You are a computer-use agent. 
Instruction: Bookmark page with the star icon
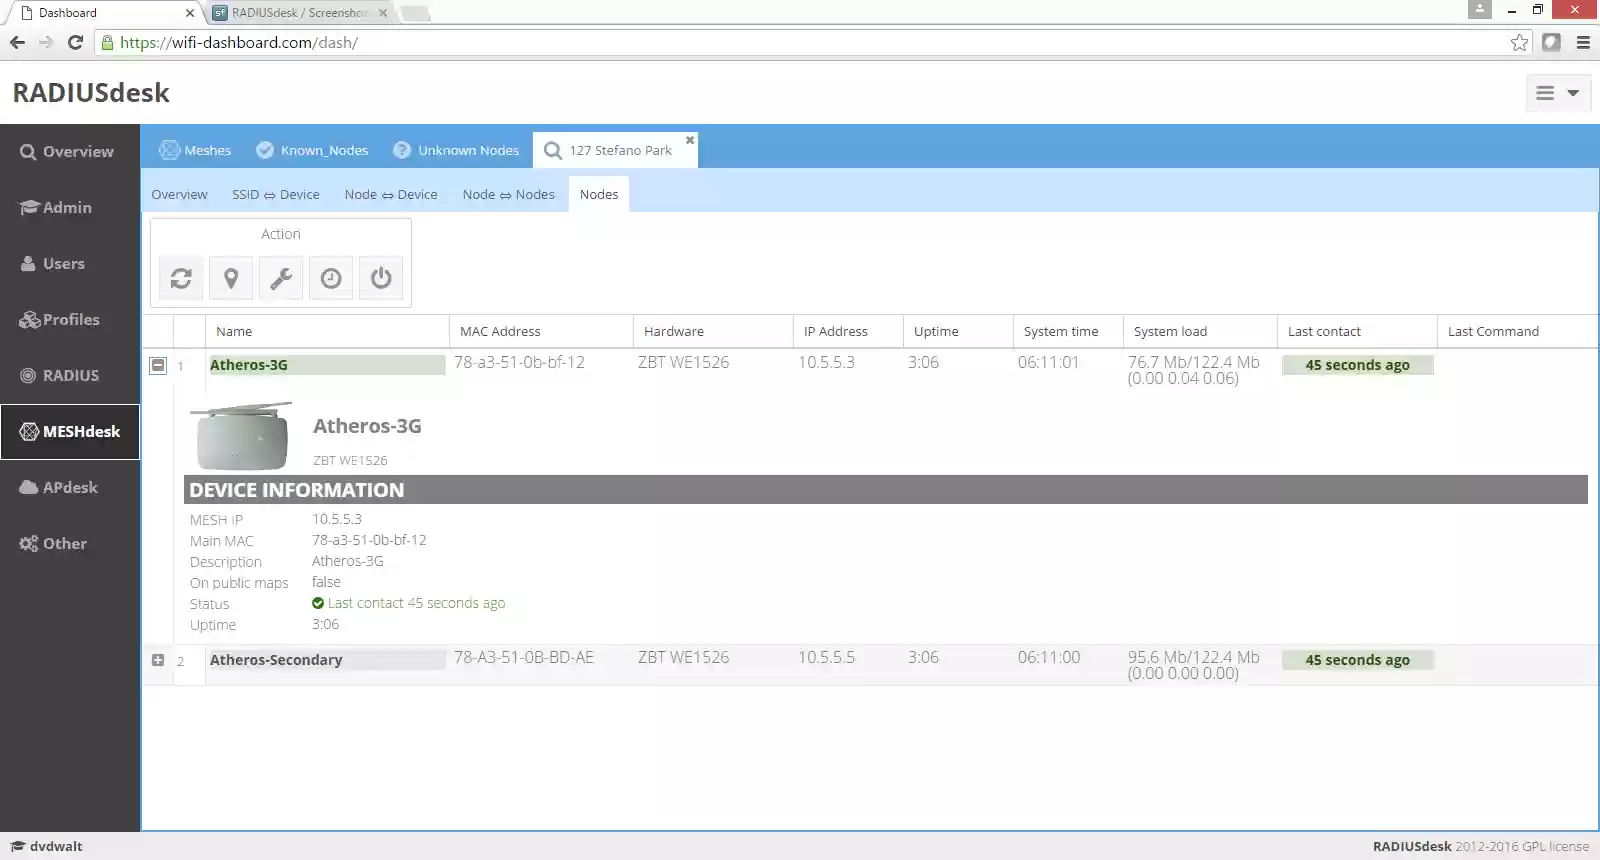(1519, 42)
